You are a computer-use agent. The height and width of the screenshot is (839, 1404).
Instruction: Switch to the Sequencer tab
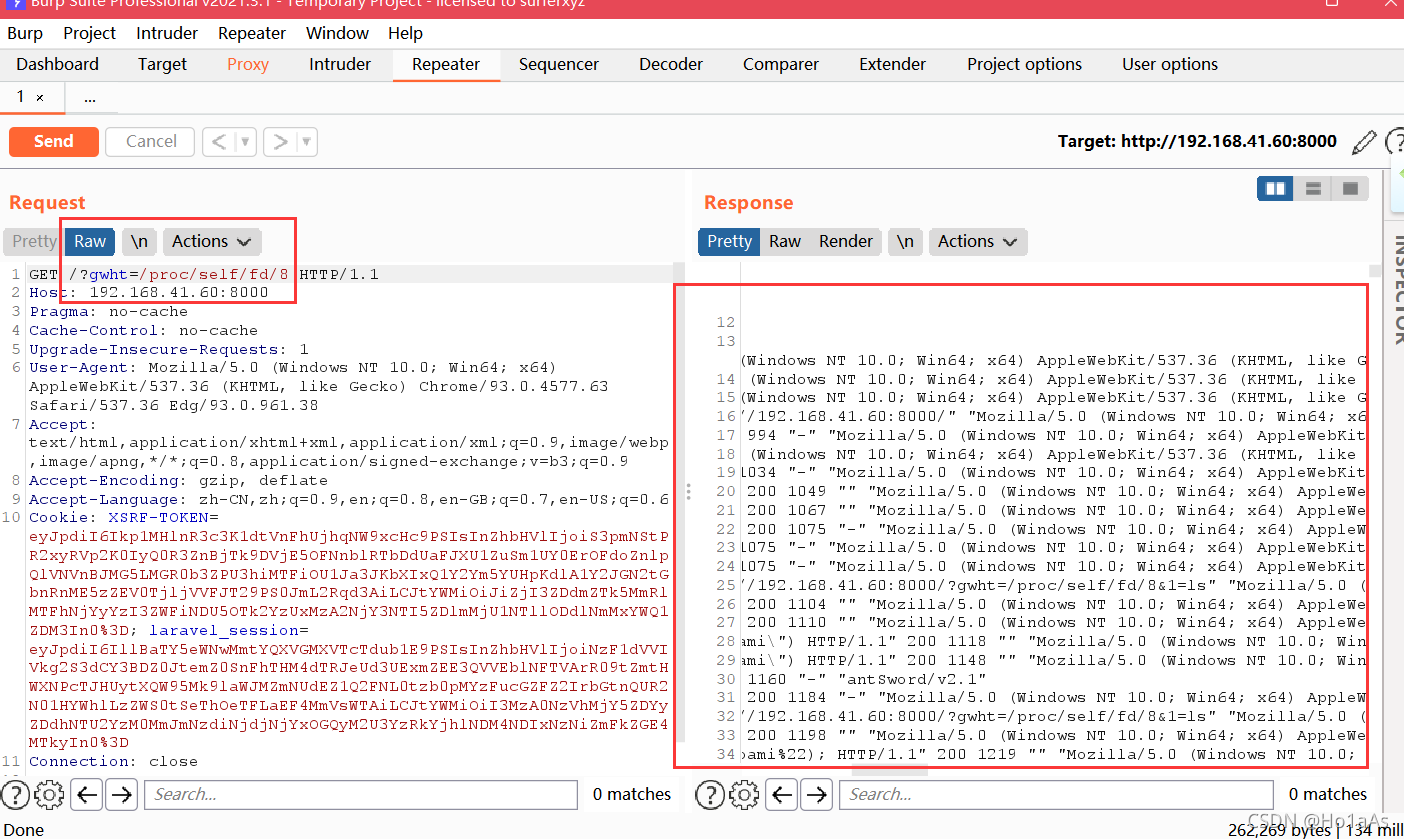click(559, 64)
